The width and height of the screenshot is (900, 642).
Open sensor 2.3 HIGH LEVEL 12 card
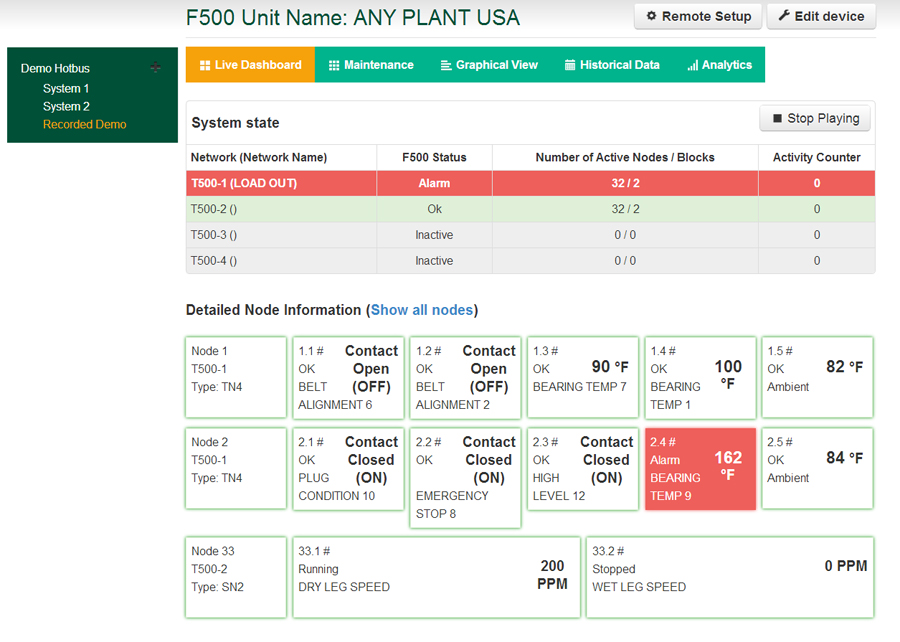583,469
